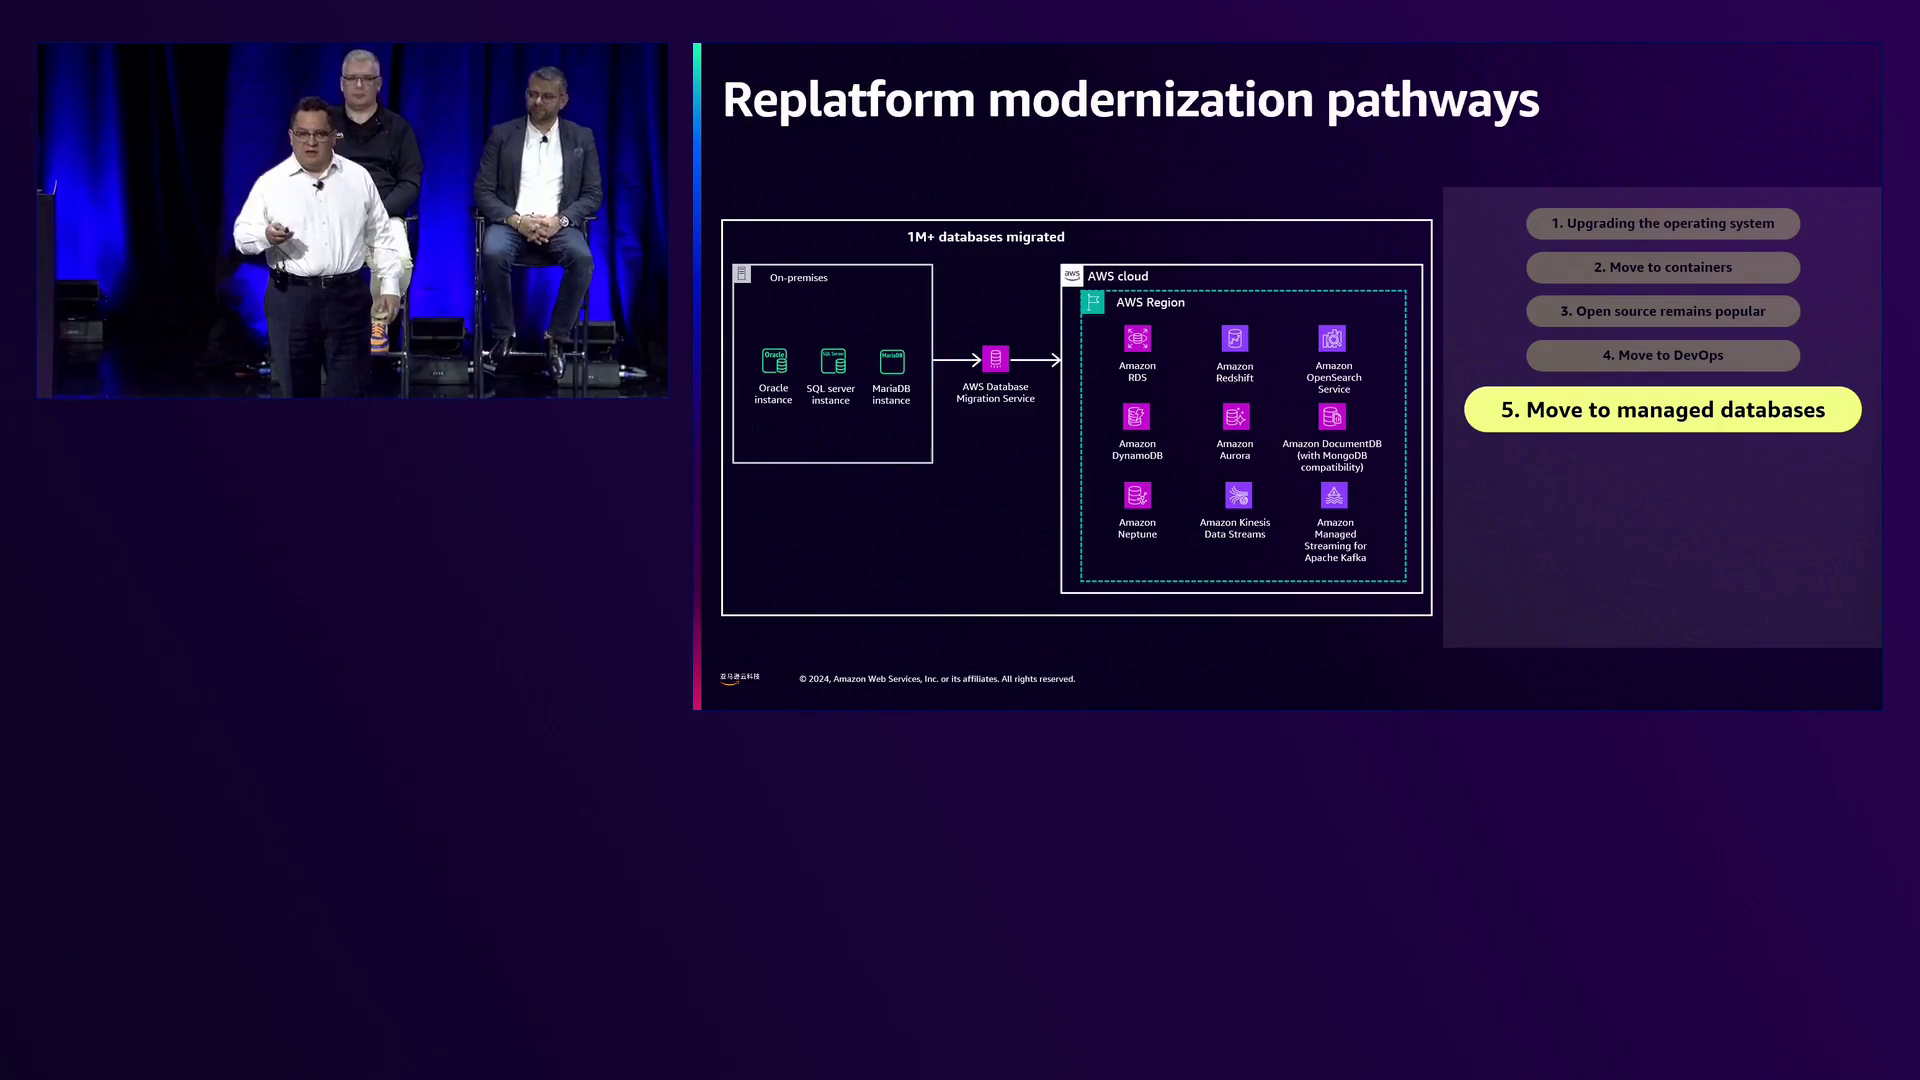
Task: Click the 'Amazon RDS' label
Action: 1137,372
